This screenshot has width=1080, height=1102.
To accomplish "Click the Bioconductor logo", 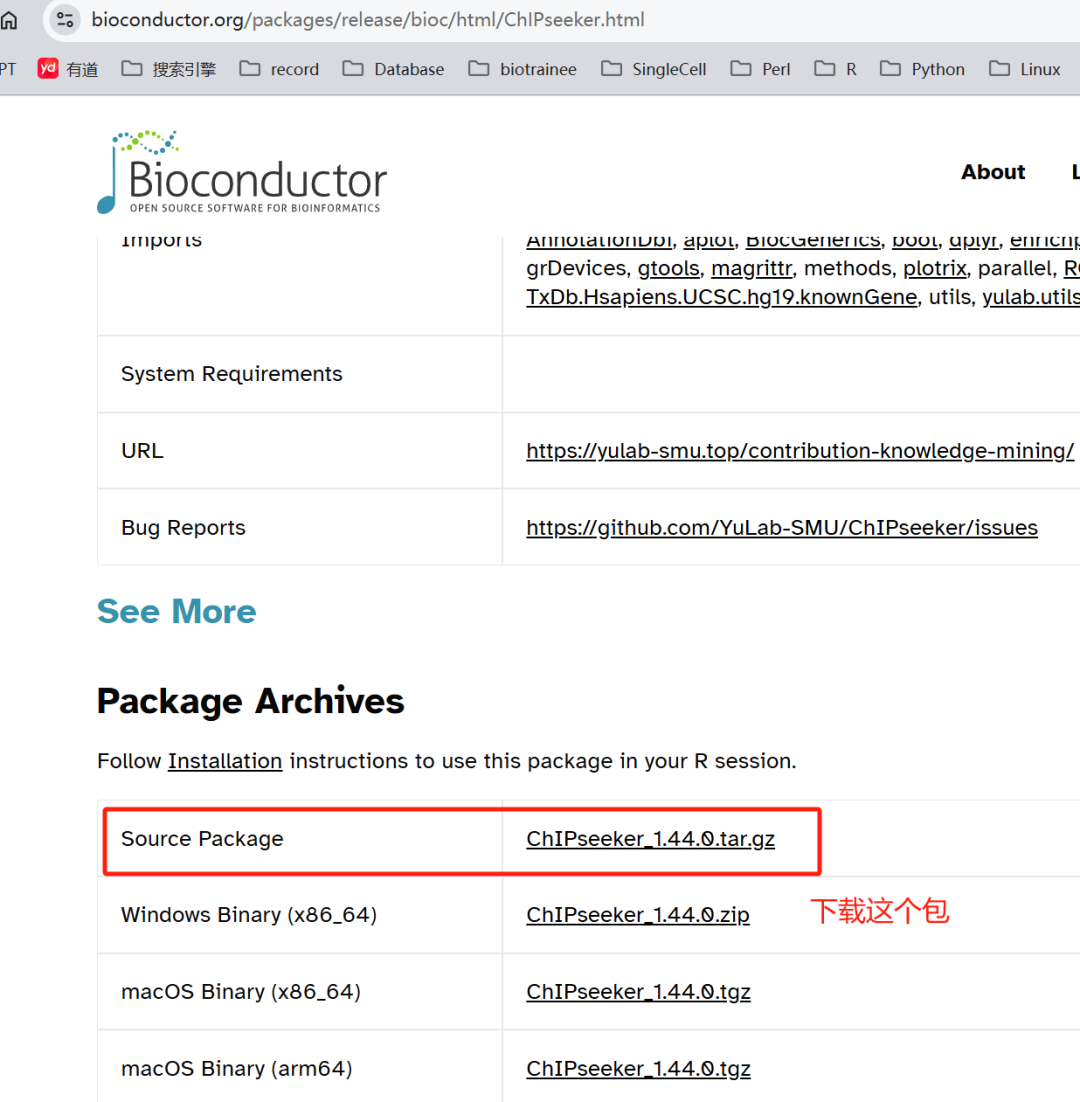I will 242,172.
